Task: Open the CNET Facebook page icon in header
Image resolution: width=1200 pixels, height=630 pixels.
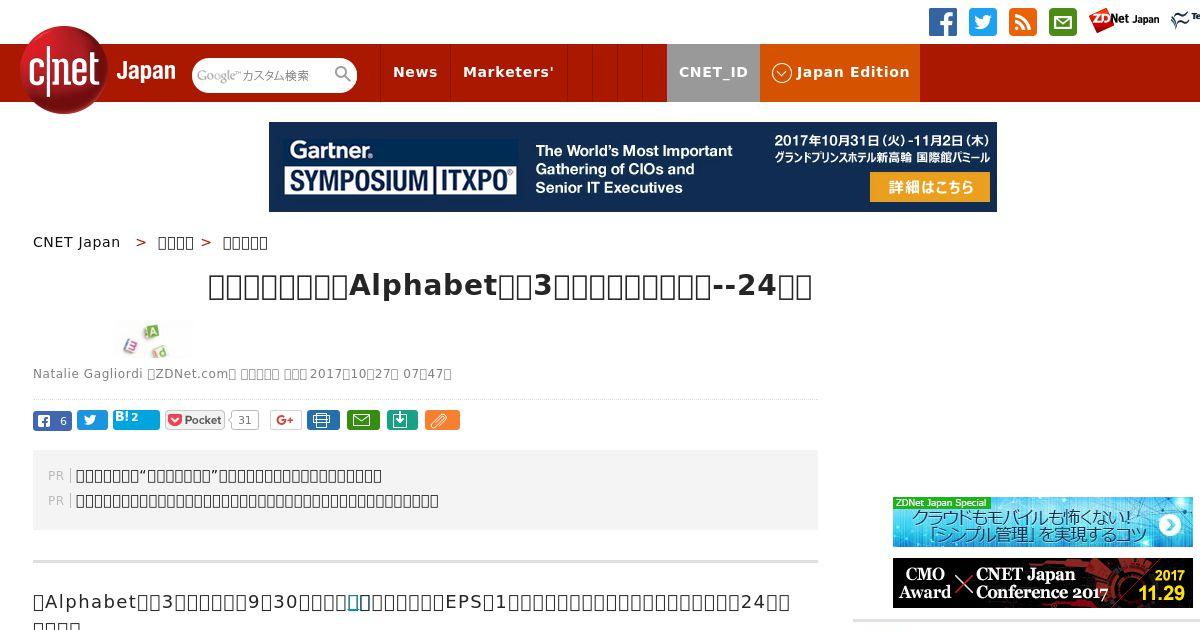Action: 943,22
